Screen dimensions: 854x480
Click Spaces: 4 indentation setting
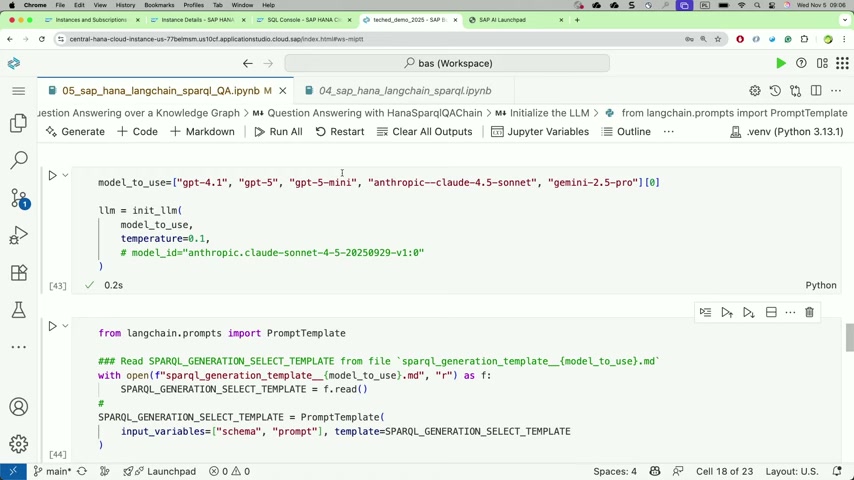click(615, 471)
